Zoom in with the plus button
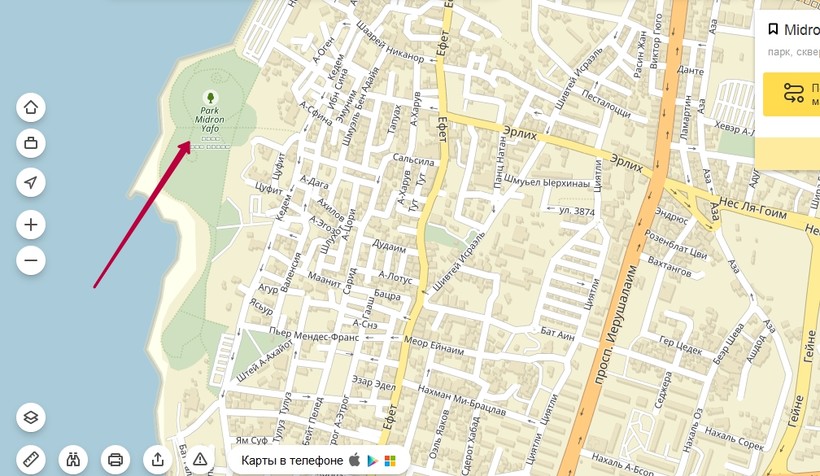The image size is (820, 476). coord(31,224)
